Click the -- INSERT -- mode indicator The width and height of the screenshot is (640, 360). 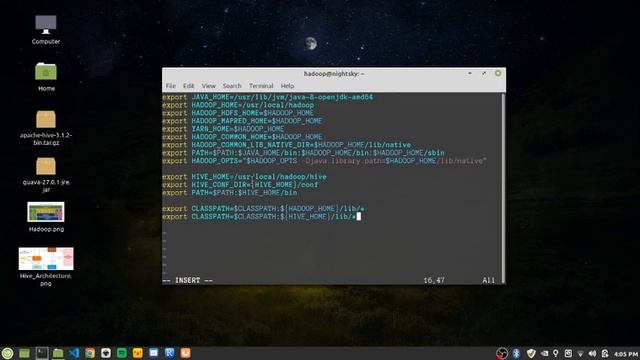tap(188, 280)
